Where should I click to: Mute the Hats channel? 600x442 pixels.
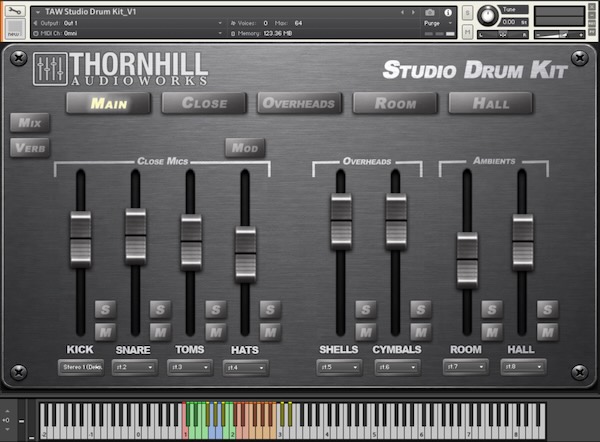coord(270,332)
